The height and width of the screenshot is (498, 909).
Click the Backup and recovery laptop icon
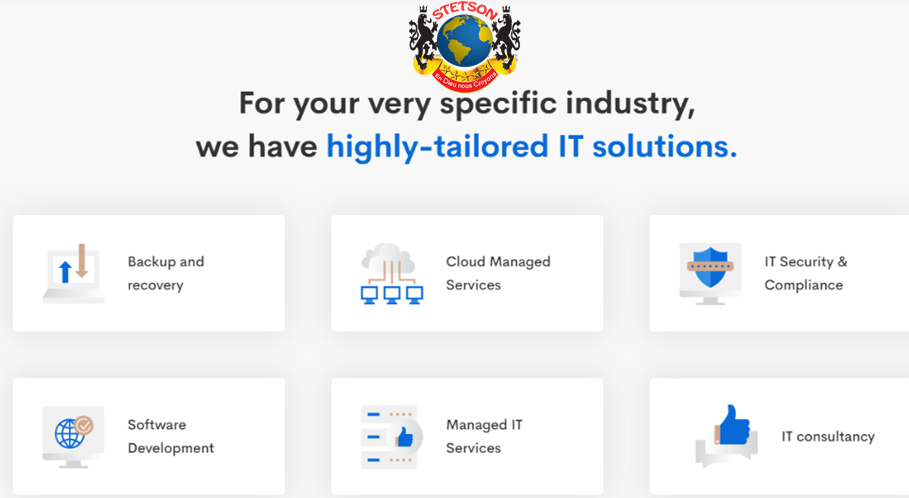[73, 273]
